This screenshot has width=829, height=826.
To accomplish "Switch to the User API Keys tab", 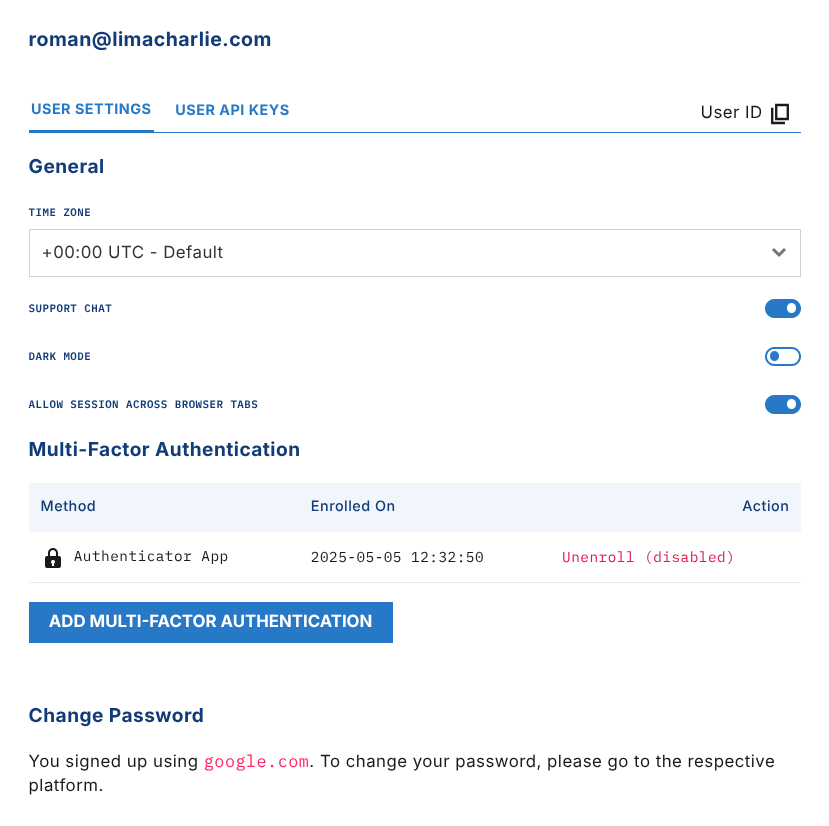I will [232, 110].
